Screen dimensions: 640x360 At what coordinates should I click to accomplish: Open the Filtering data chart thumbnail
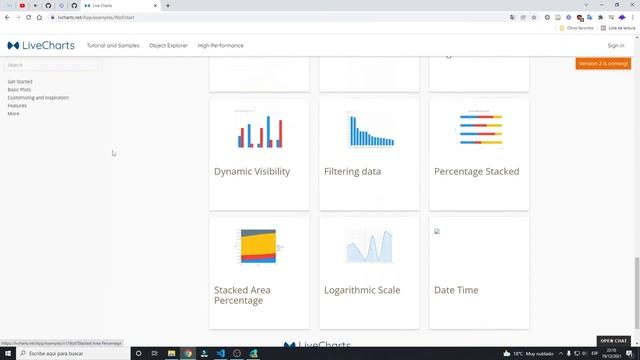[x=370, y=130]
